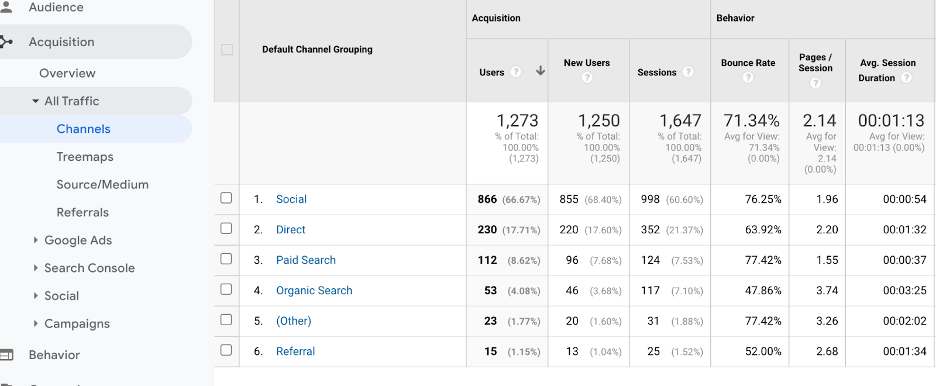
Task: Open help icon for Avg. Session Duration
Action: (x=906, y=78)
